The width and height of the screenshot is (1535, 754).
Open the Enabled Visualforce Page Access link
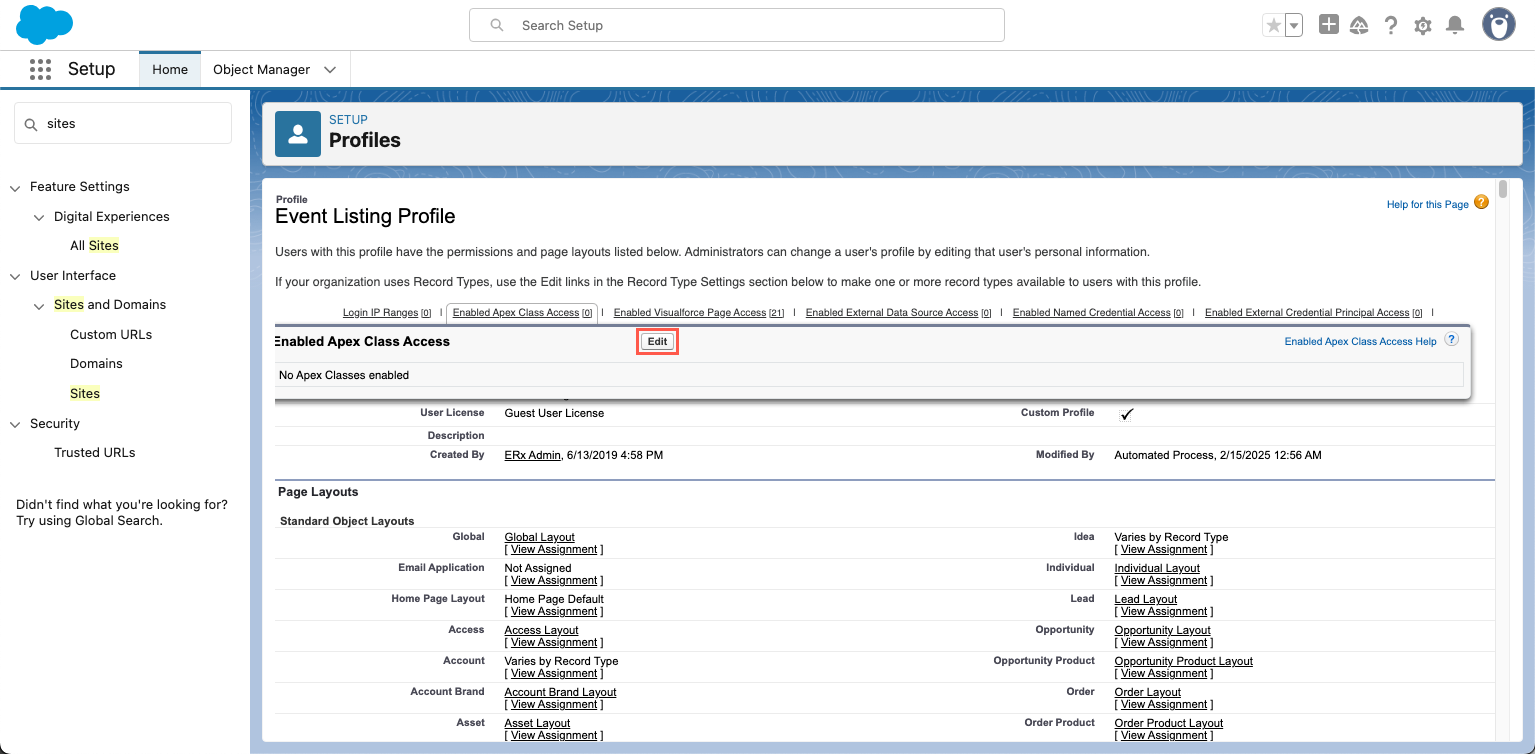[x=690, y=313]
